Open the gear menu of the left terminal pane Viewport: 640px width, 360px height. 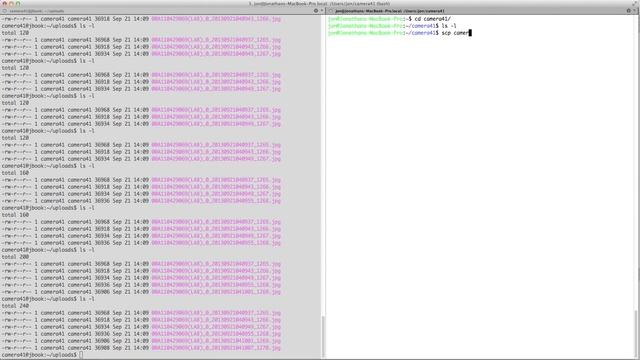pyautogui.click(x=316, y=11)
